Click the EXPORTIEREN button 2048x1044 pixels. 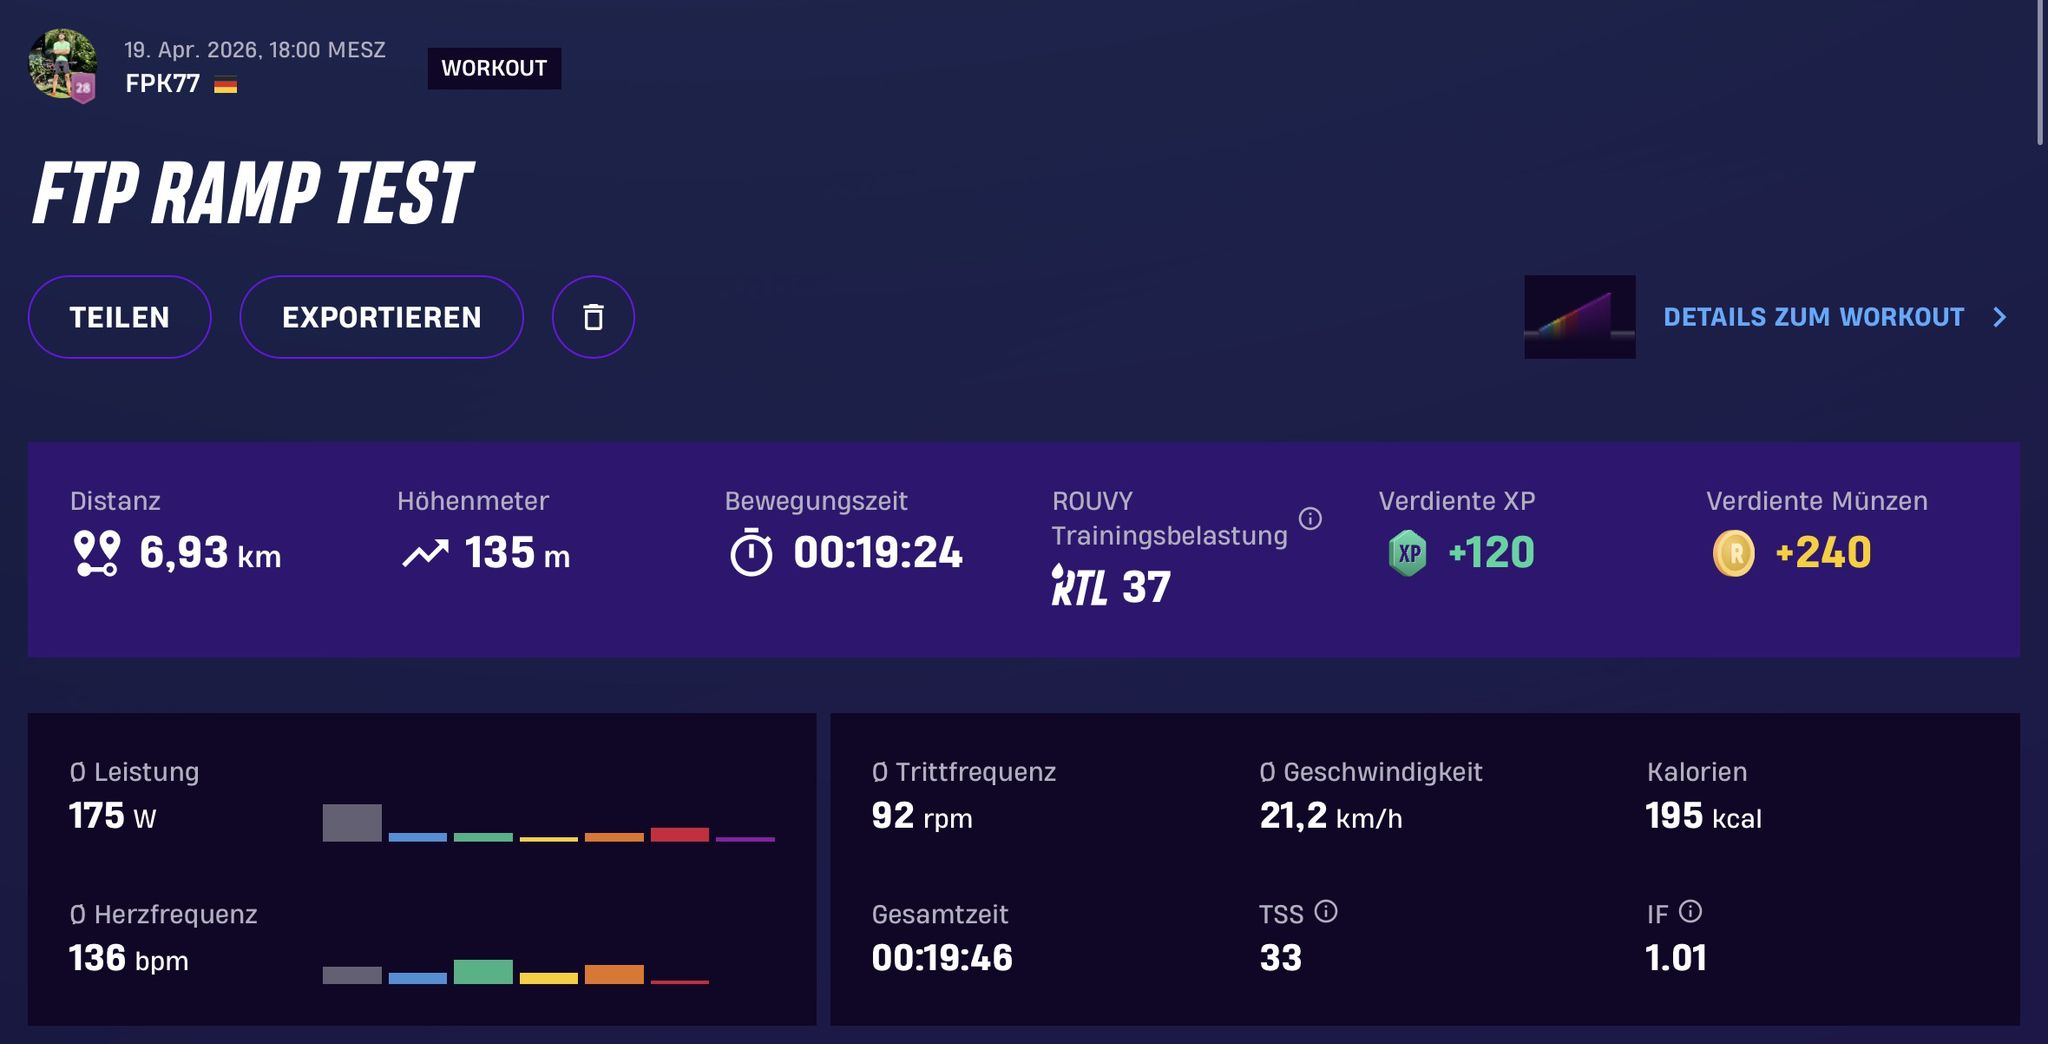pos(381,317)
